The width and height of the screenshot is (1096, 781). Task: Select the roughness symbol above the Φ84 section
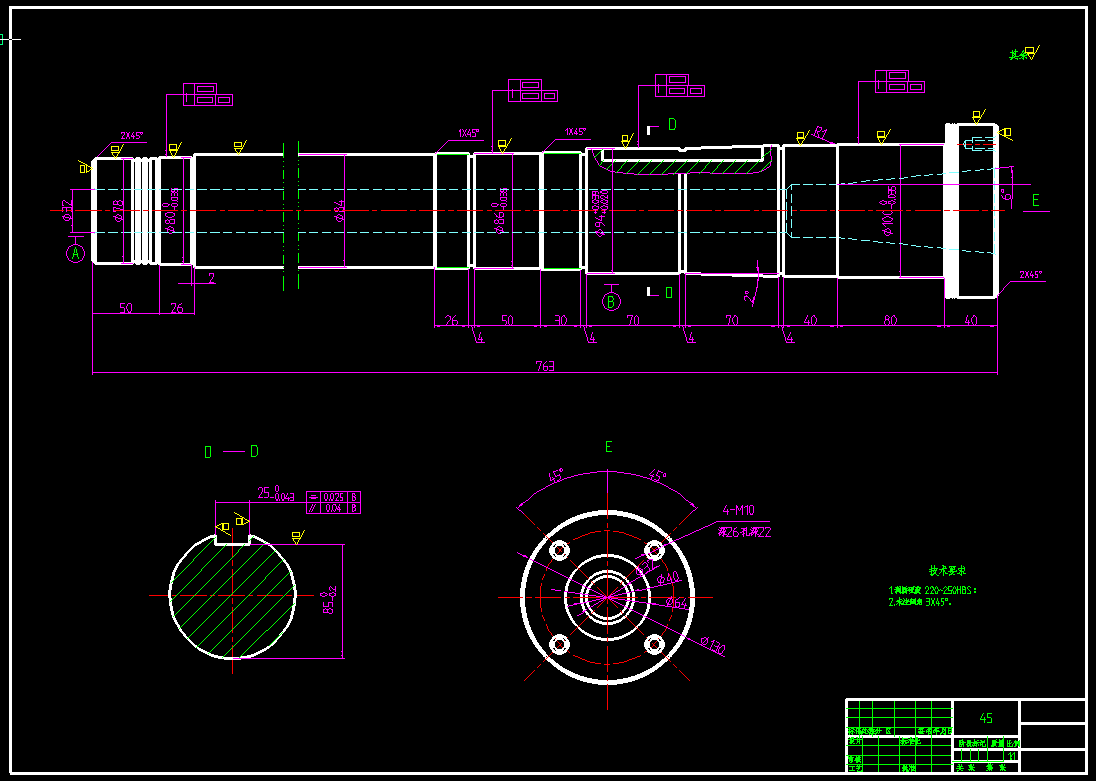tap(239, 147)
